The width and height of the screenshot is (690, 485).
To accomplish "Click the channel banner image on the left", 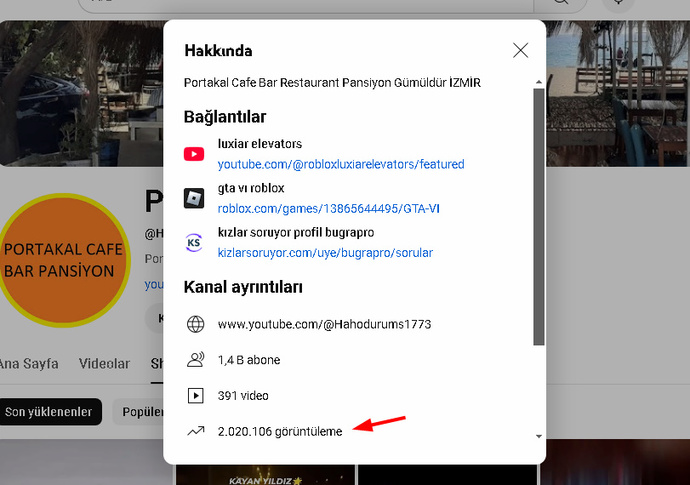I will (x=81, y=93).
